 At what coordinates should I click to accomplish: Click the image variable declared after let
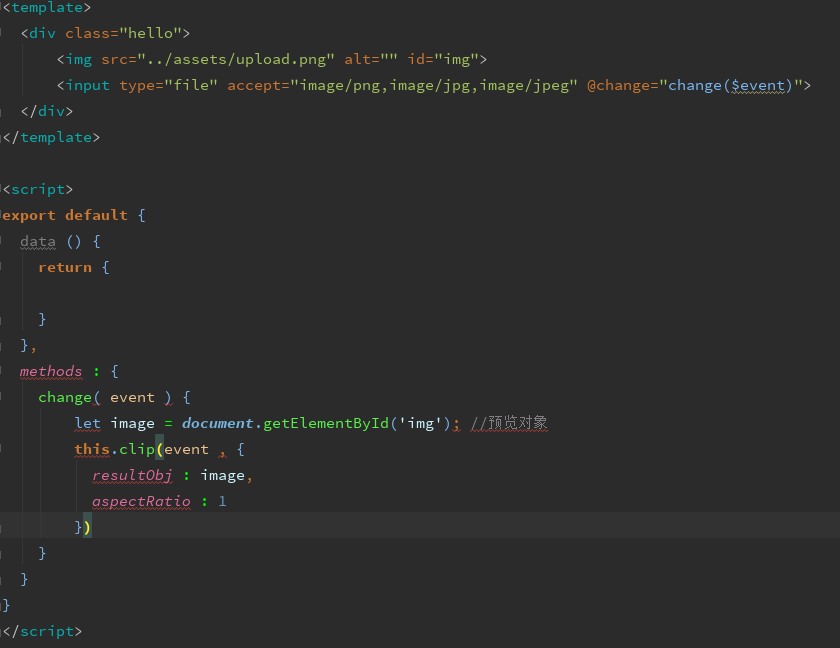[132, 423]
